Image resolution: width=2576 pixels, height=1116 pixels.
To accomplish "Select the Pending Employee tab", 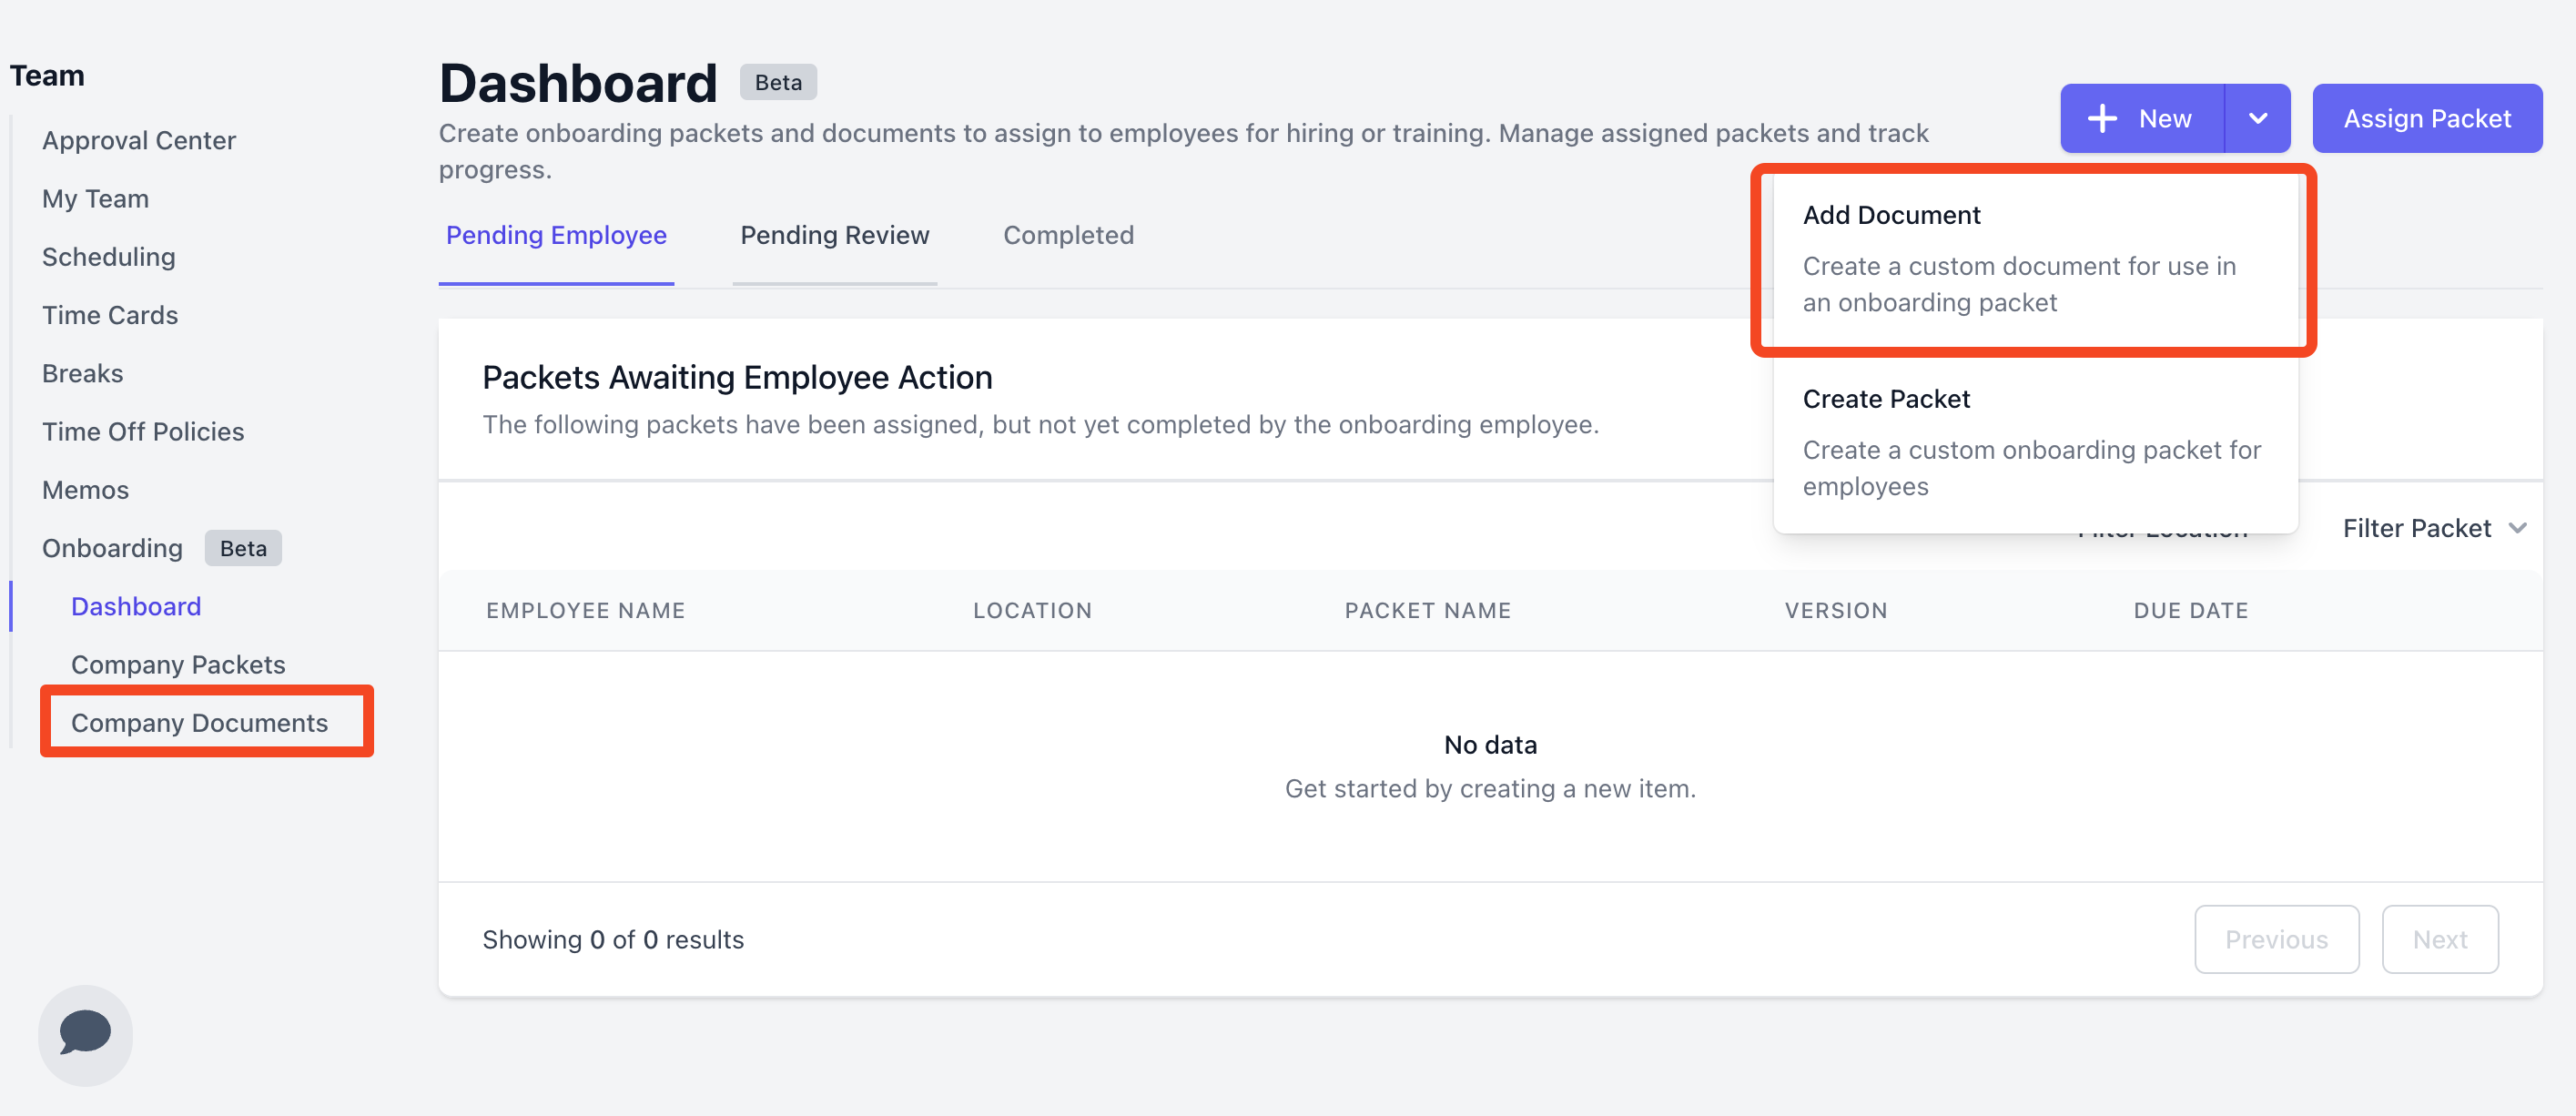I will tap(555, 235).
